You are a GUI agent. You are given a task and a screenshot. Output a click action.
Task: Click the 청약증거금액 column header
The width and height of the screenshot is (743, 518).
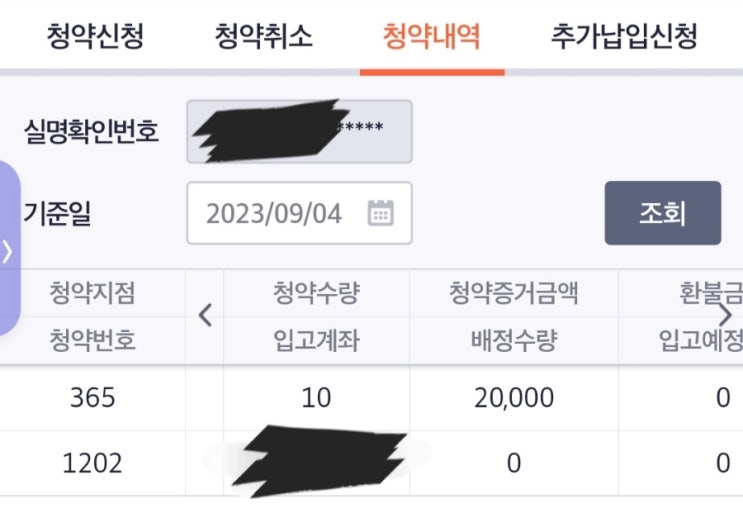tap(512, 293)
